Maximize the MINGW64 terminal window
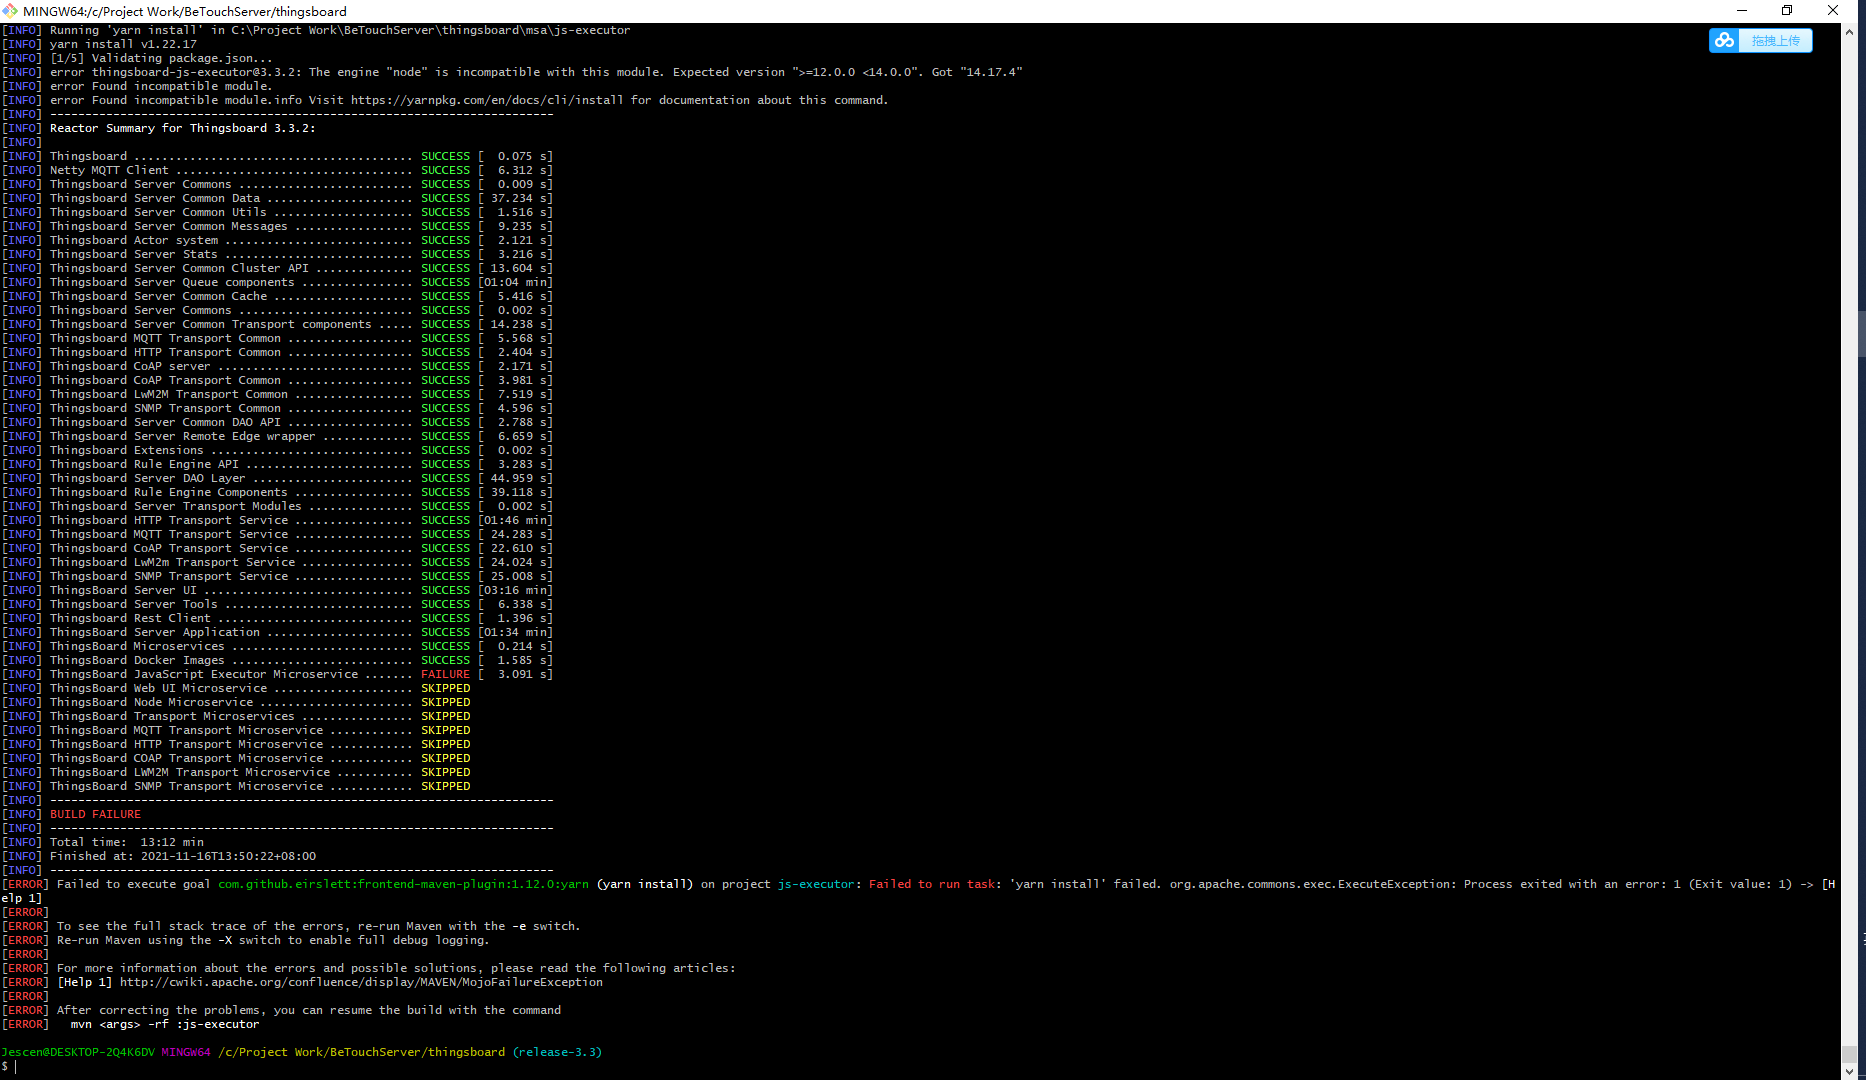Image resolution: width=1866 pixels, height=1080 pixels. coord(1787,10)
